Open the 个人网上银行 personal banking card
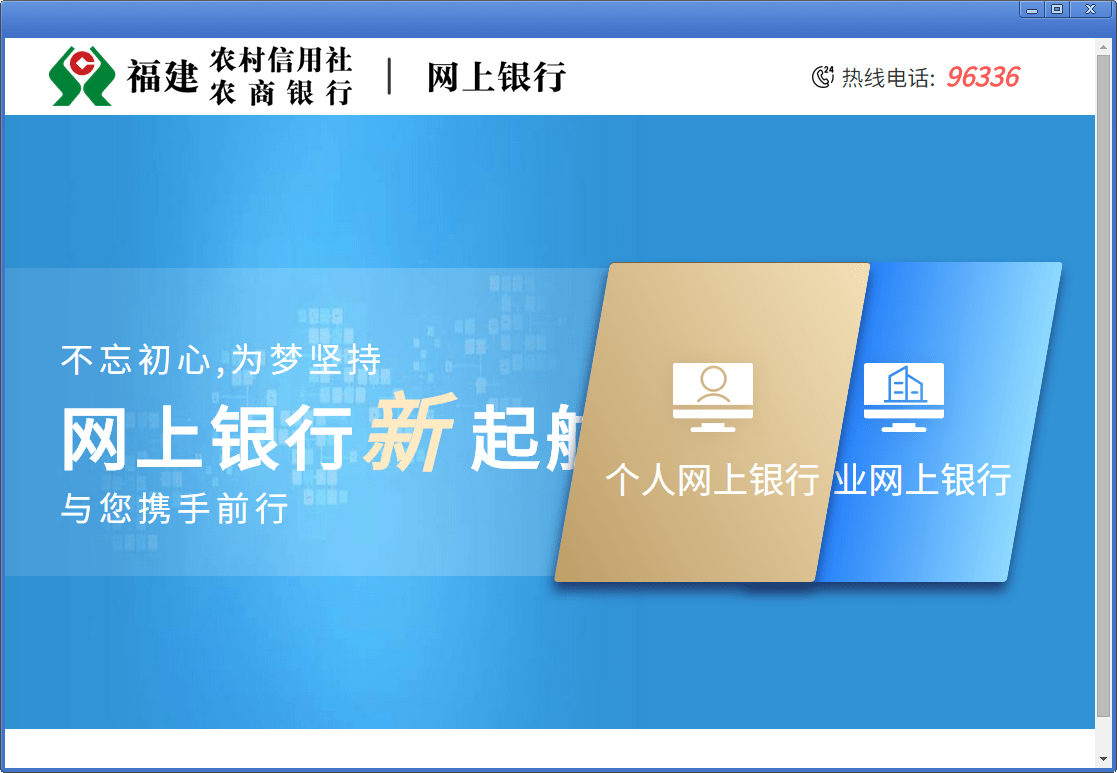 [x=712, y=422]
